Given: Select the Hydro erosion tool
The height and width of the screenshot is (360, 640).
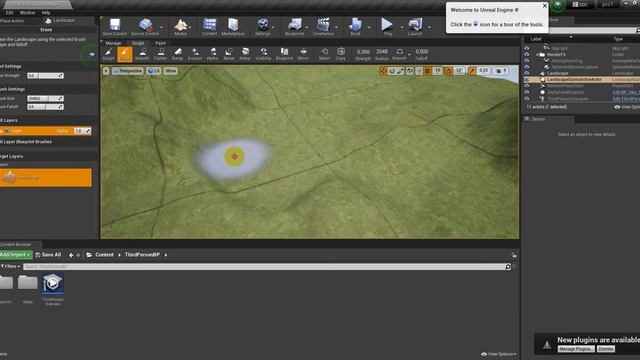Looking at the screenshot, I should click(x=213, y=54).
